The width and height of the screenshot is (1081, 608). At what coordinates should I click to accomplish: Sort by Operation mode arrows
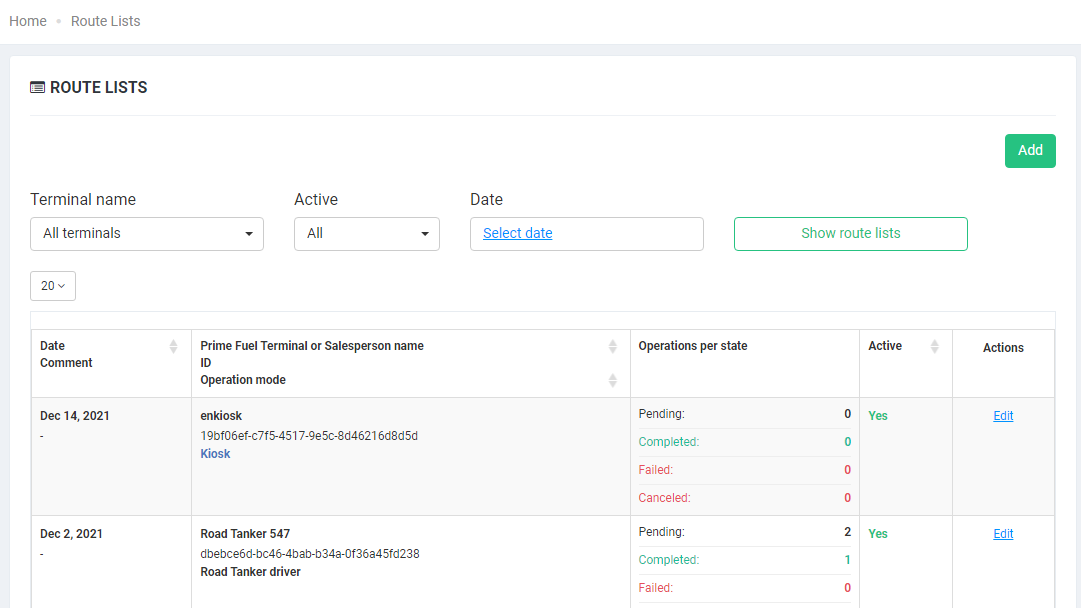(613, 380)
